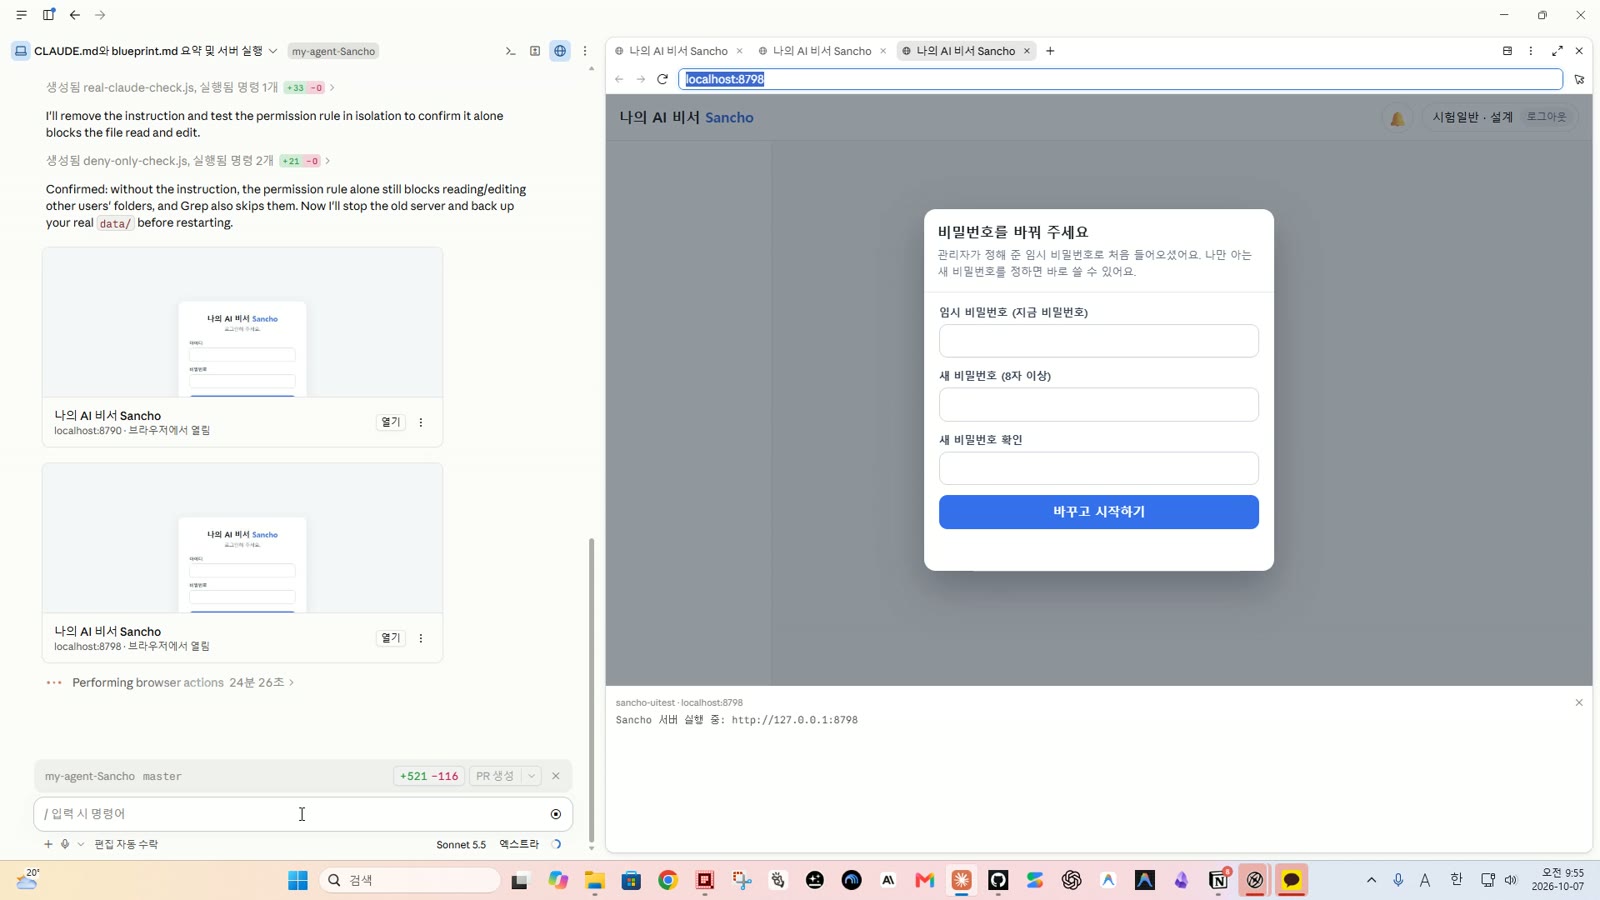Click the localhost:8798 address bar
The height and width of the screenshot is (900, 1600).
(1120, 79)
